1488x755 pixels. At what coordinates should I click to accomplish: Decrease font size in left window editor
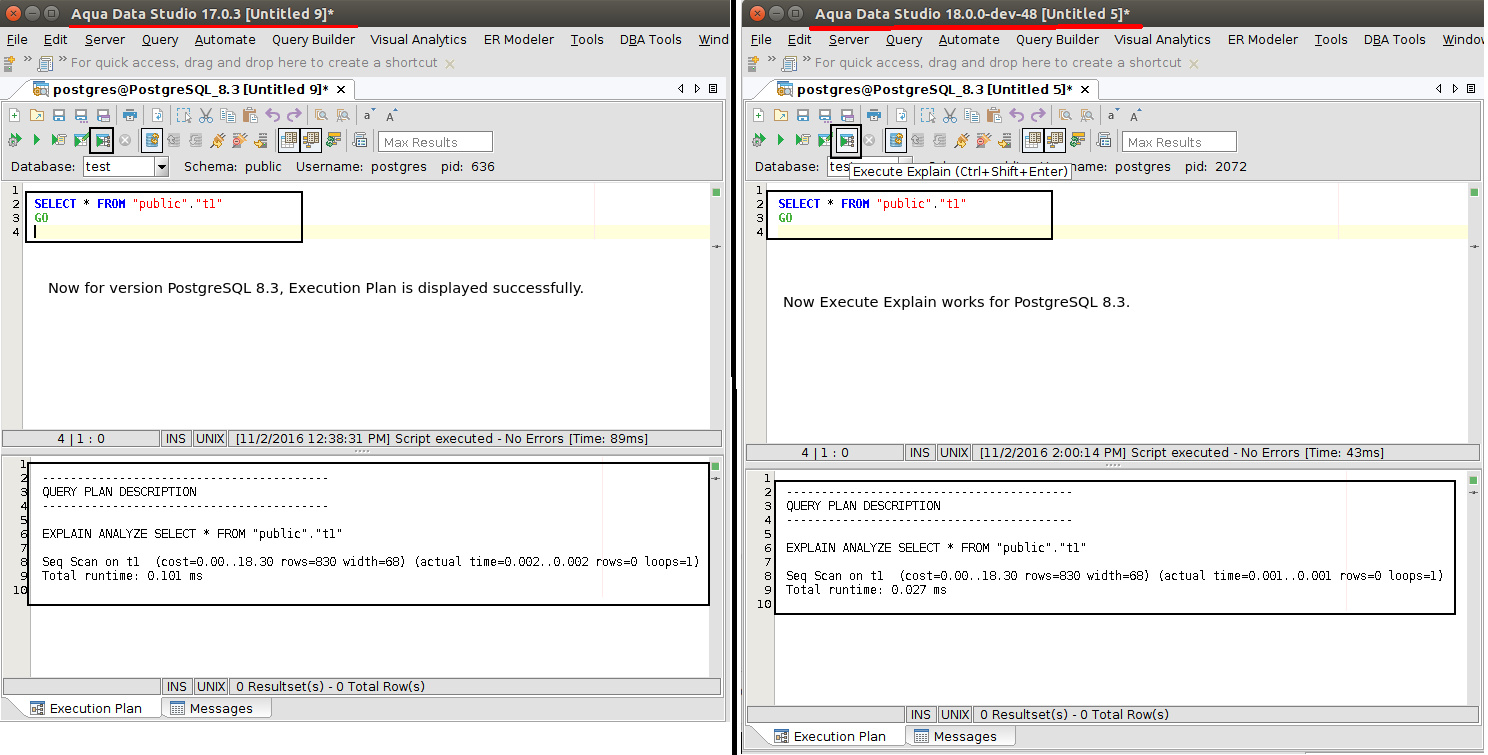tap(369, 115)
